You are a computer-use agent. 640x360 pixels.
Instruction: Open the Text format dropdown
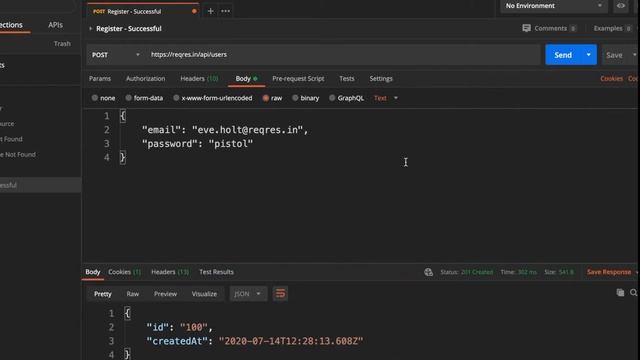(x=386, y=98)
